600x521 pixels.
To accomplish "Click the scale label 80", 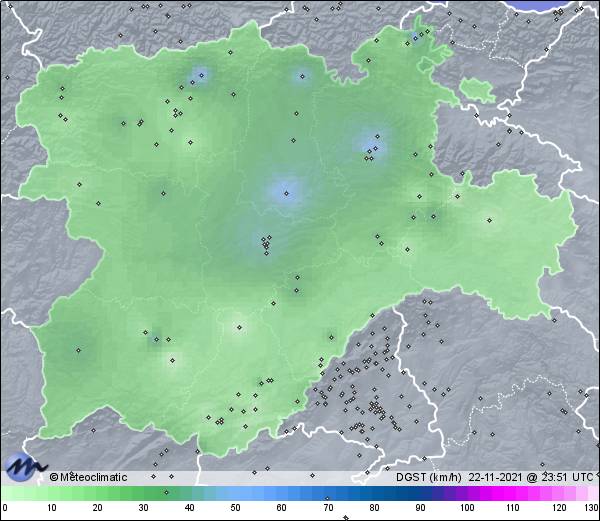I will coord(374,508).
